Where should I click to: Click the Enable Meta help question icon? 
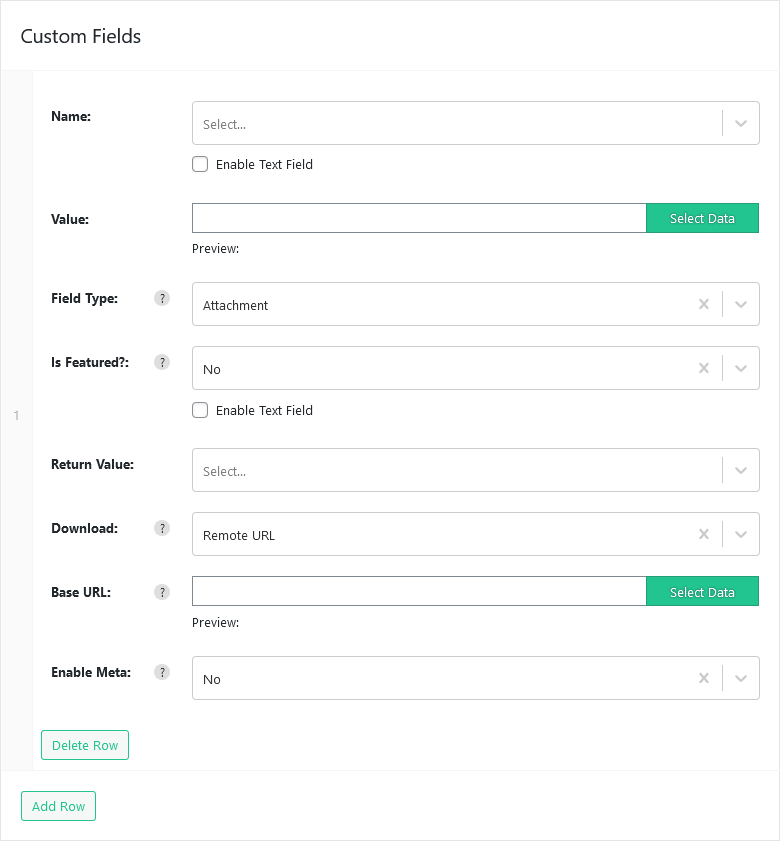(x=162, y=672)
